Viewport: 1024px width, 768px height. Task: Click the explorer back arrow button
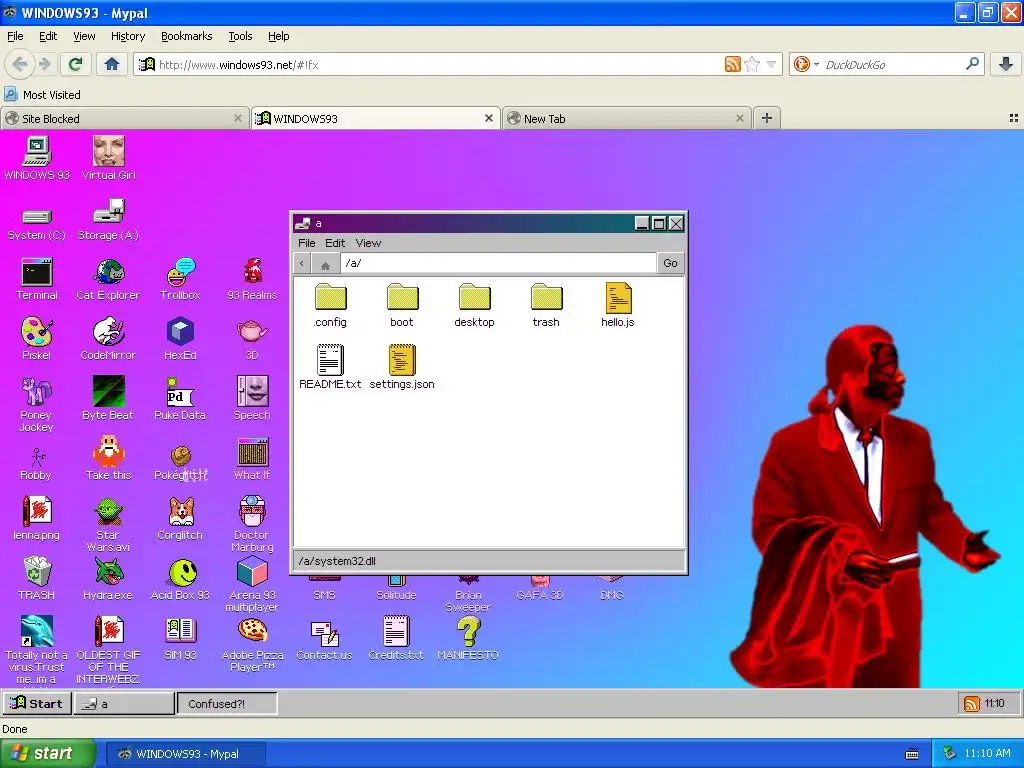coord(302,263)
